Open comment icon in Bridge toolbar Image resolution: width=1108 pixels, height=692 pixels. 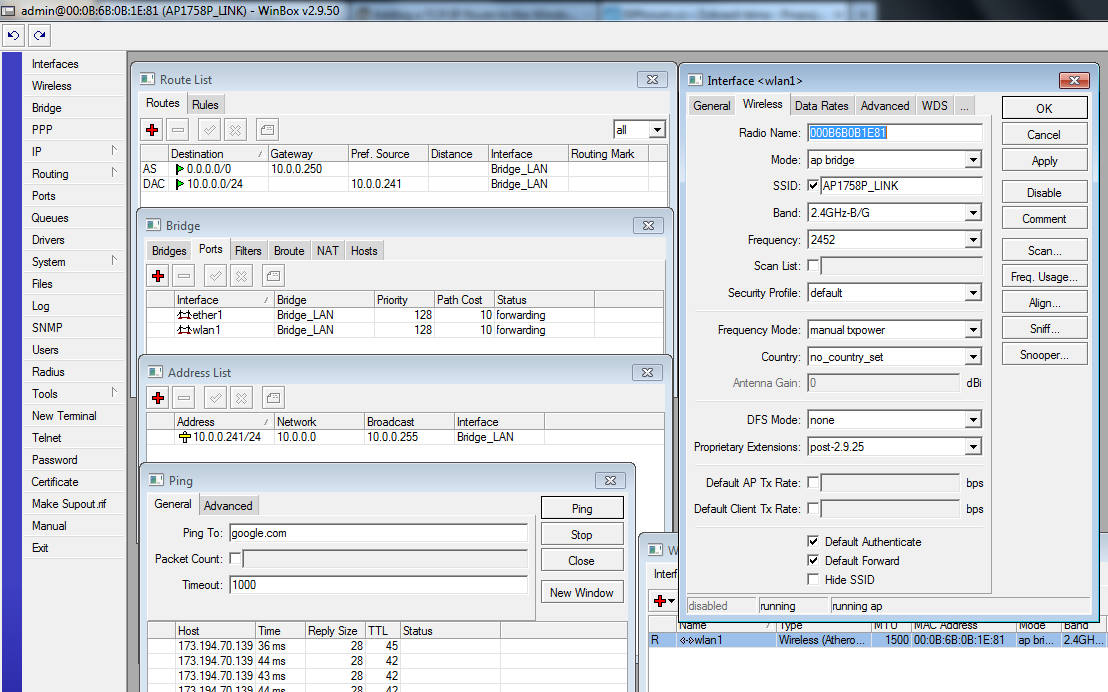273,276
